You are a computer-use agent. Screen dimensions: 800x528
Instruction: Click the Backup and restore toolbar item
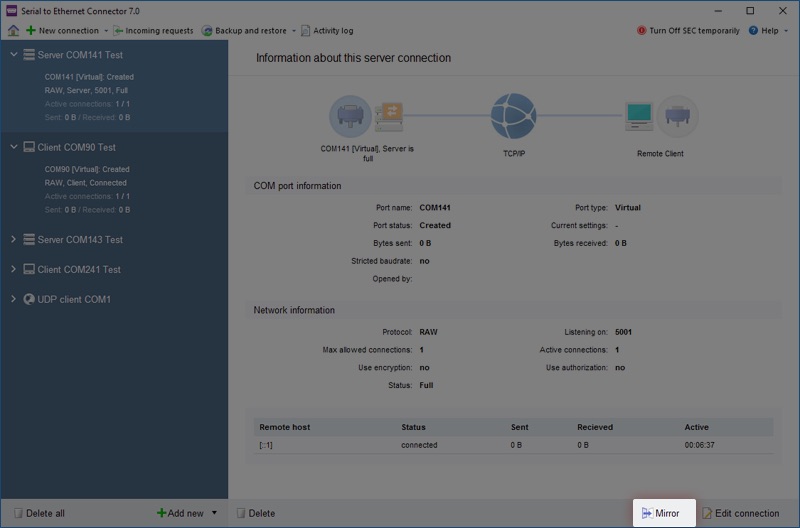[x=244, y=31]
